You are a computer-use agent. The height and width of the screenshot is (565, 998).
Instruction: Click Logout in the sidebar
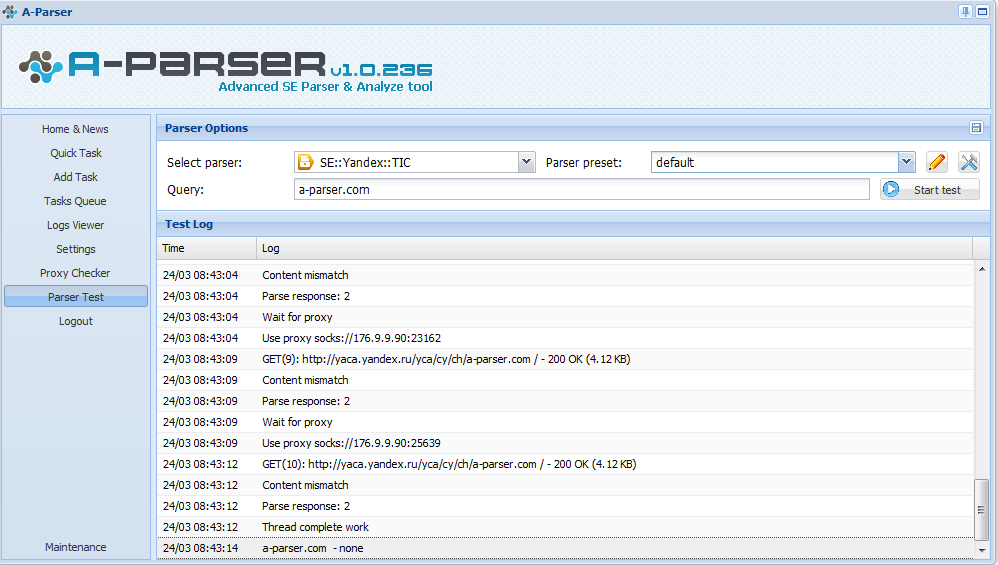pyautogui.click(x=75, y=321)
